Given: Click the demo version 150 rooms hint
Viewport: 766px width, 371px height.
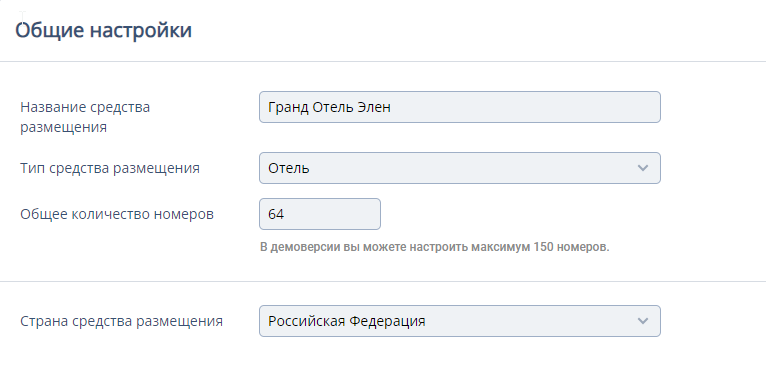Looking at the screenshot, I should pos(435,247).
